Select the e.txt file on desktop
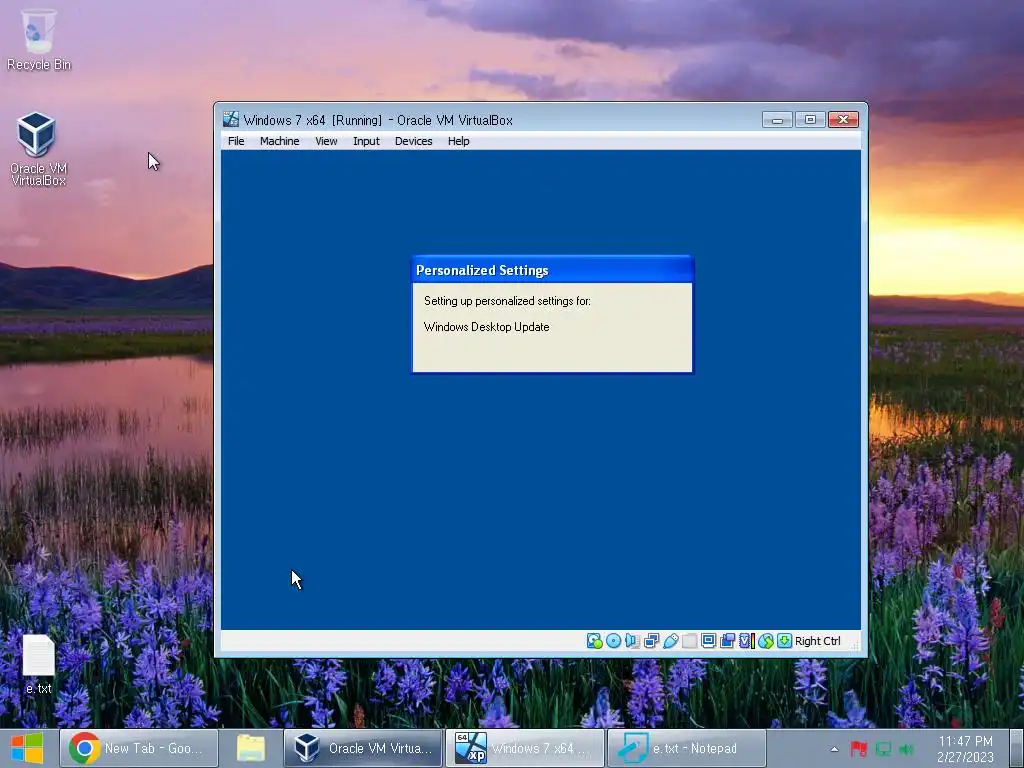 coord(39,664)
